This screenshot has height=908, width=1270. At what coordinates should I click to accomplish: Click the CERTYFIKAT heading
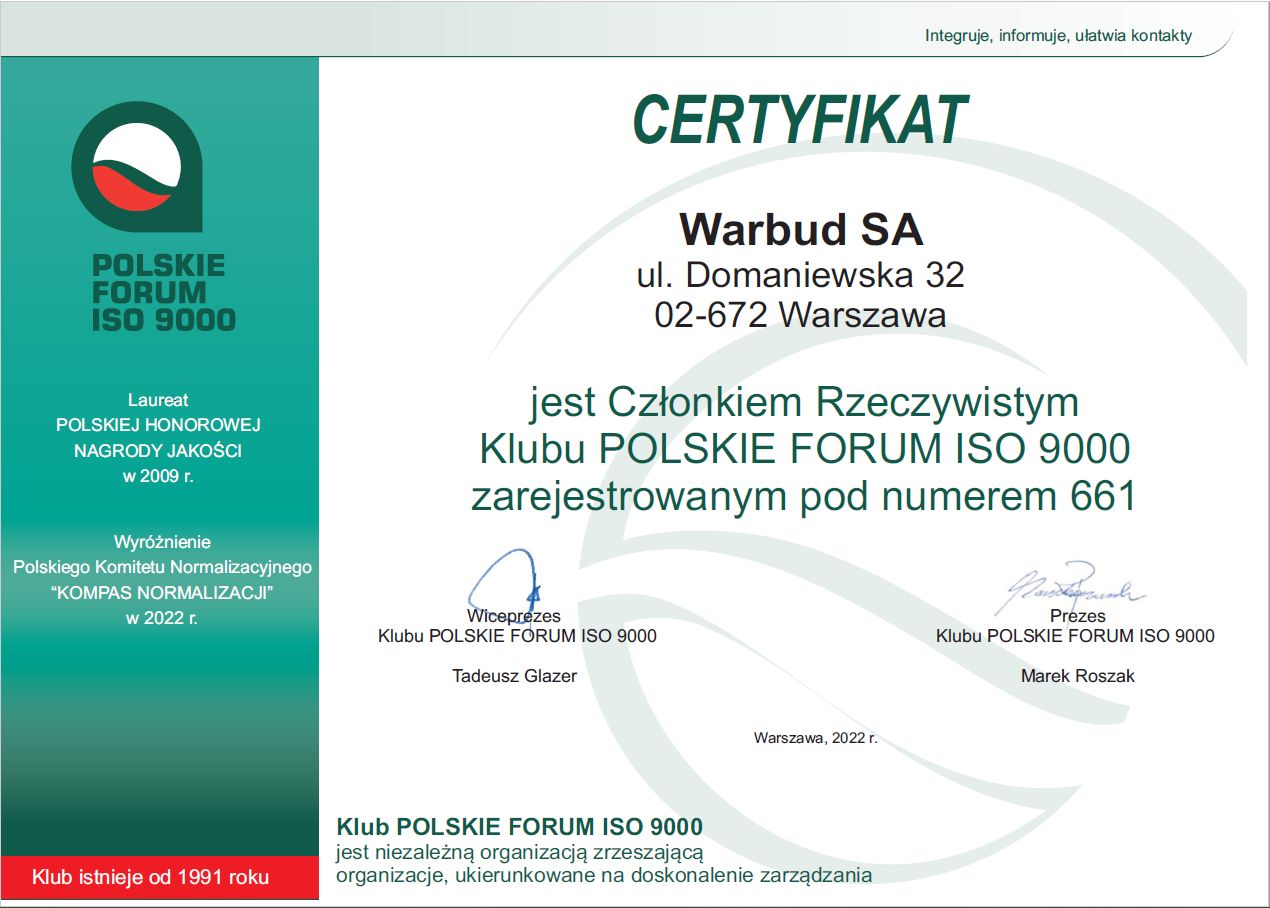coord(800,120)
